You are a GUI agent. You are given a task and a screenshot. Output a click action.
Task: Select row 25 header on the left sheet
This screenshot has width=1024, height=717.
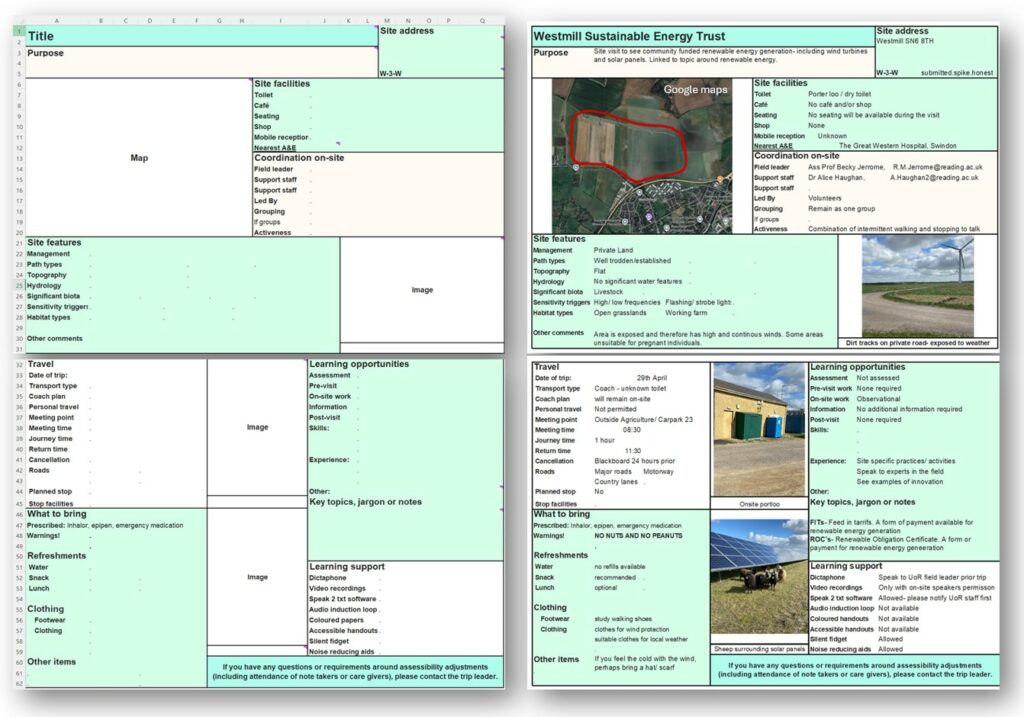click(x=21, y=287)
